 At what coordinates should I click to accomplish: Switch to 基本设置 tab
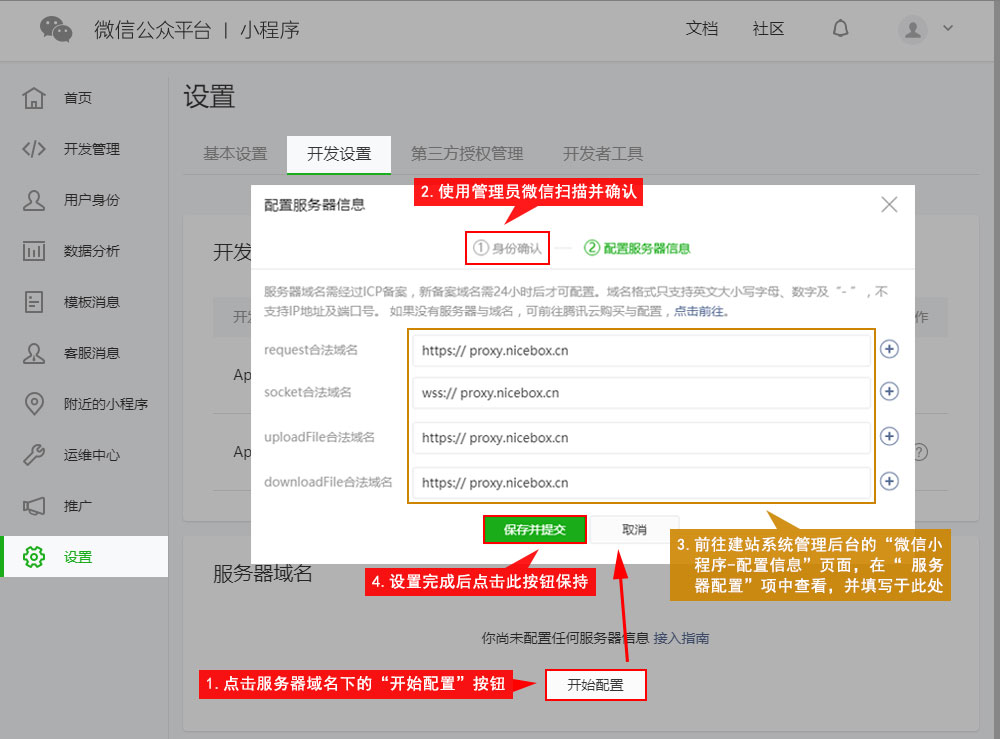(235, 154)
